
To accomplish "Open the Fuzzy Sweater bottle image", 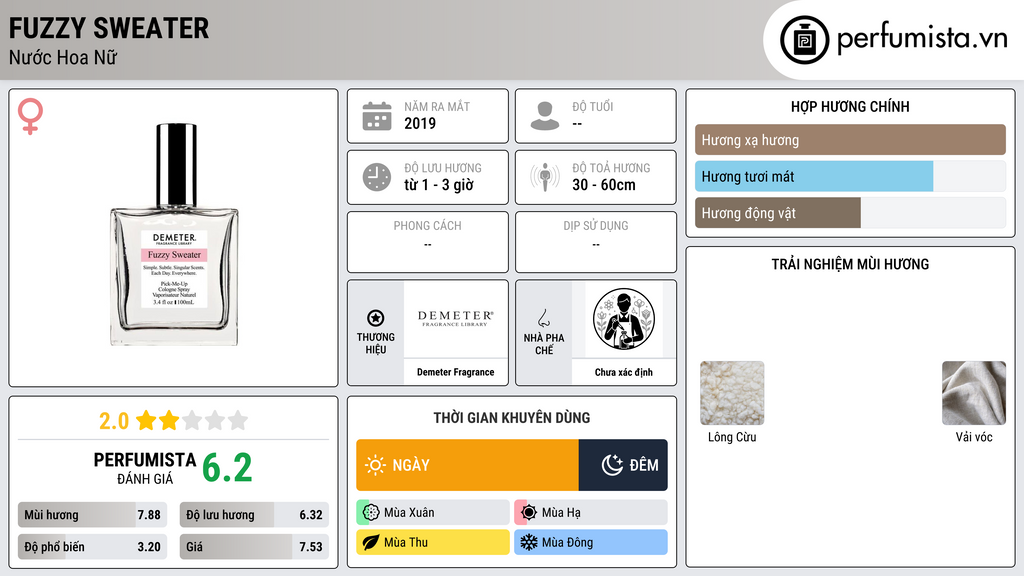I will [174, 235].
